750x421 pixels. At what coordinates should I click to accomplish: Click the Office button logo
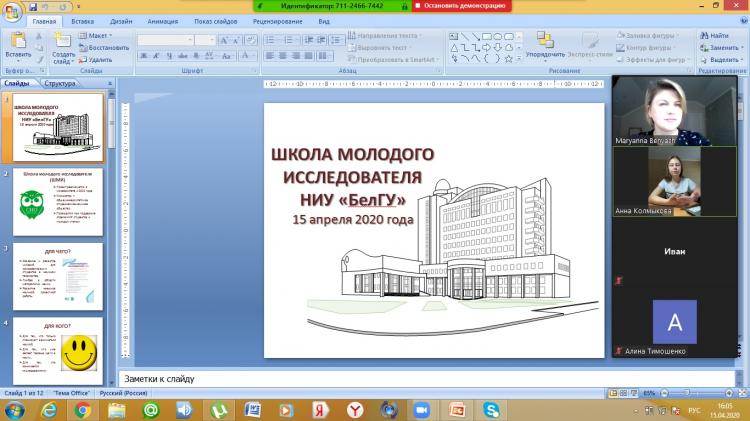click(12, 11)
